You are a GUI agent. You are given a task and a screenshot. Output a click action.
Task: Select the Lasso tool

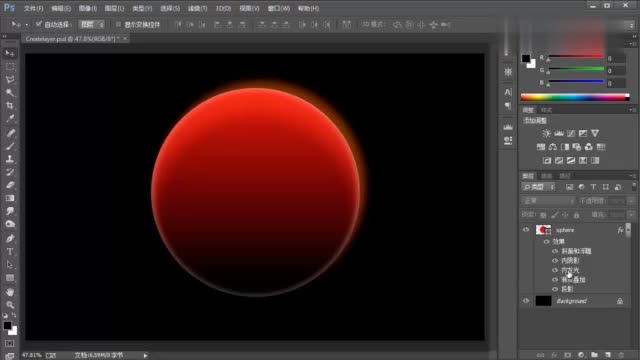(x=10, y=80)
